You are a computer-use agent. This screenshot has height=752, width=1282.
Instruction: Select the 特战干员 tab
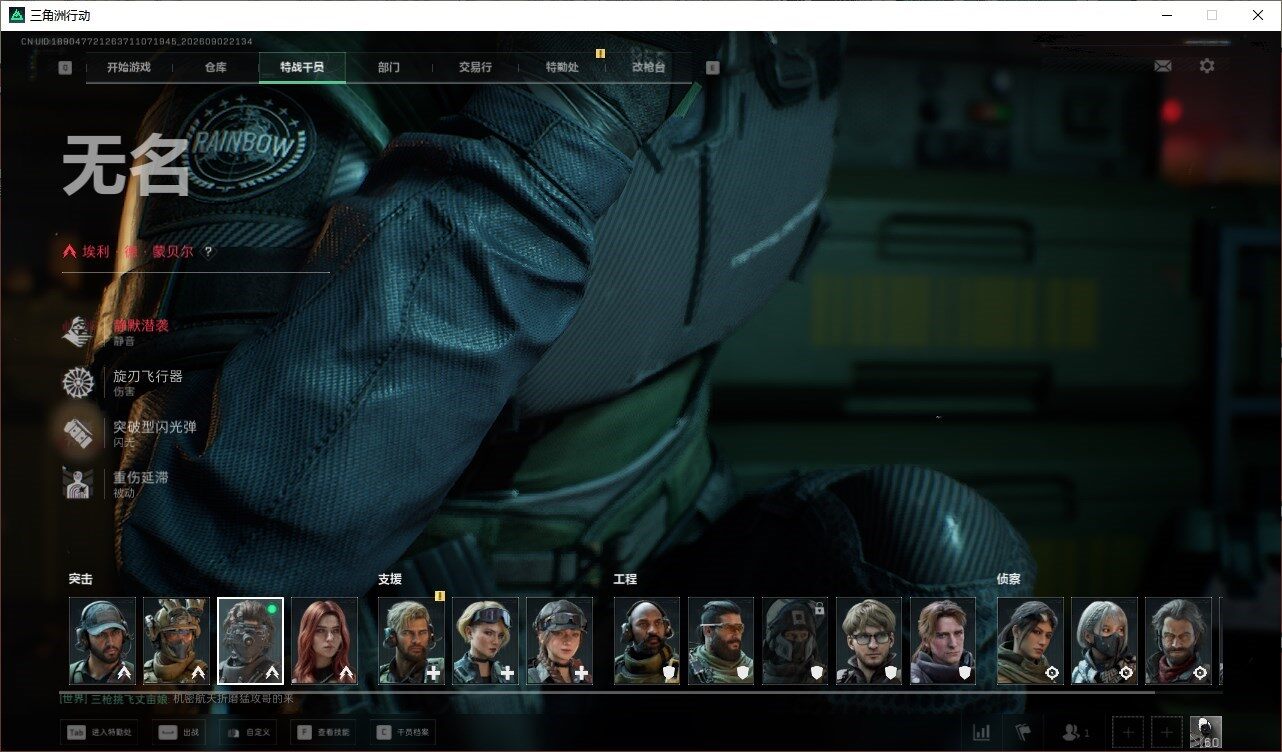pyautogui.click(x=302, y=67)
